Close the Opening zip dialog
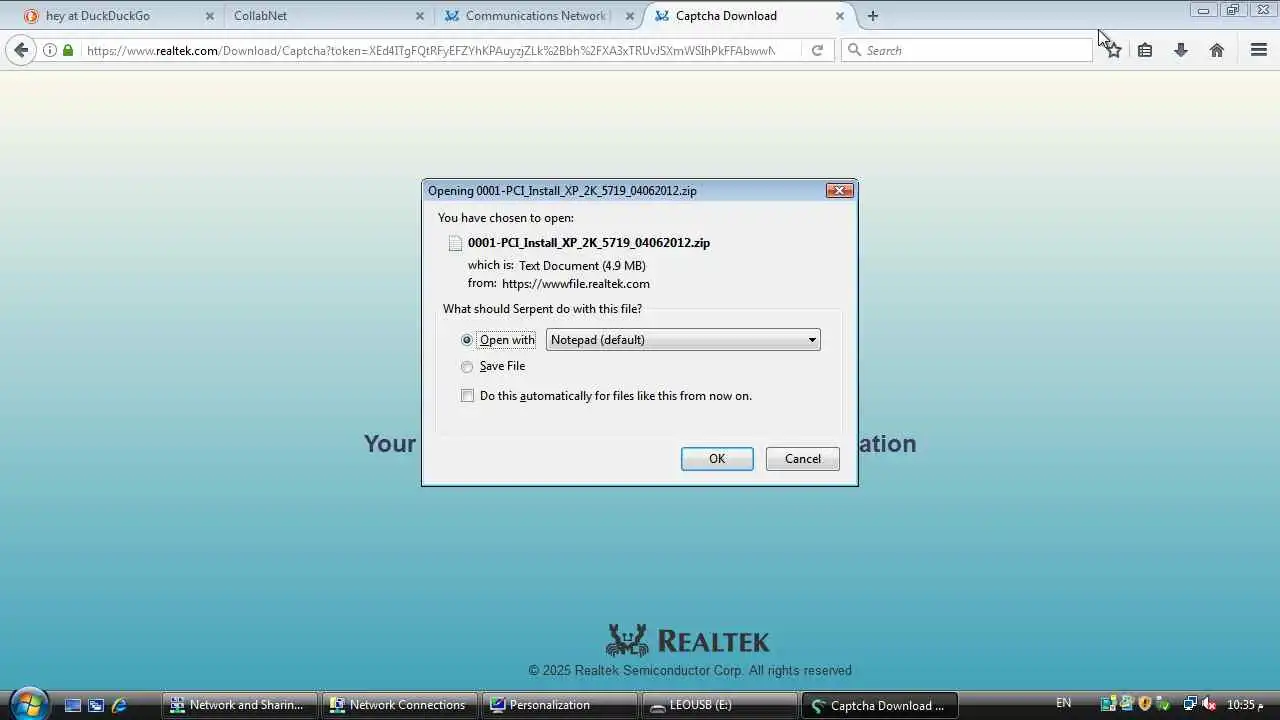Viewport: 1280px width, 720px height. [x=840, y=191]
